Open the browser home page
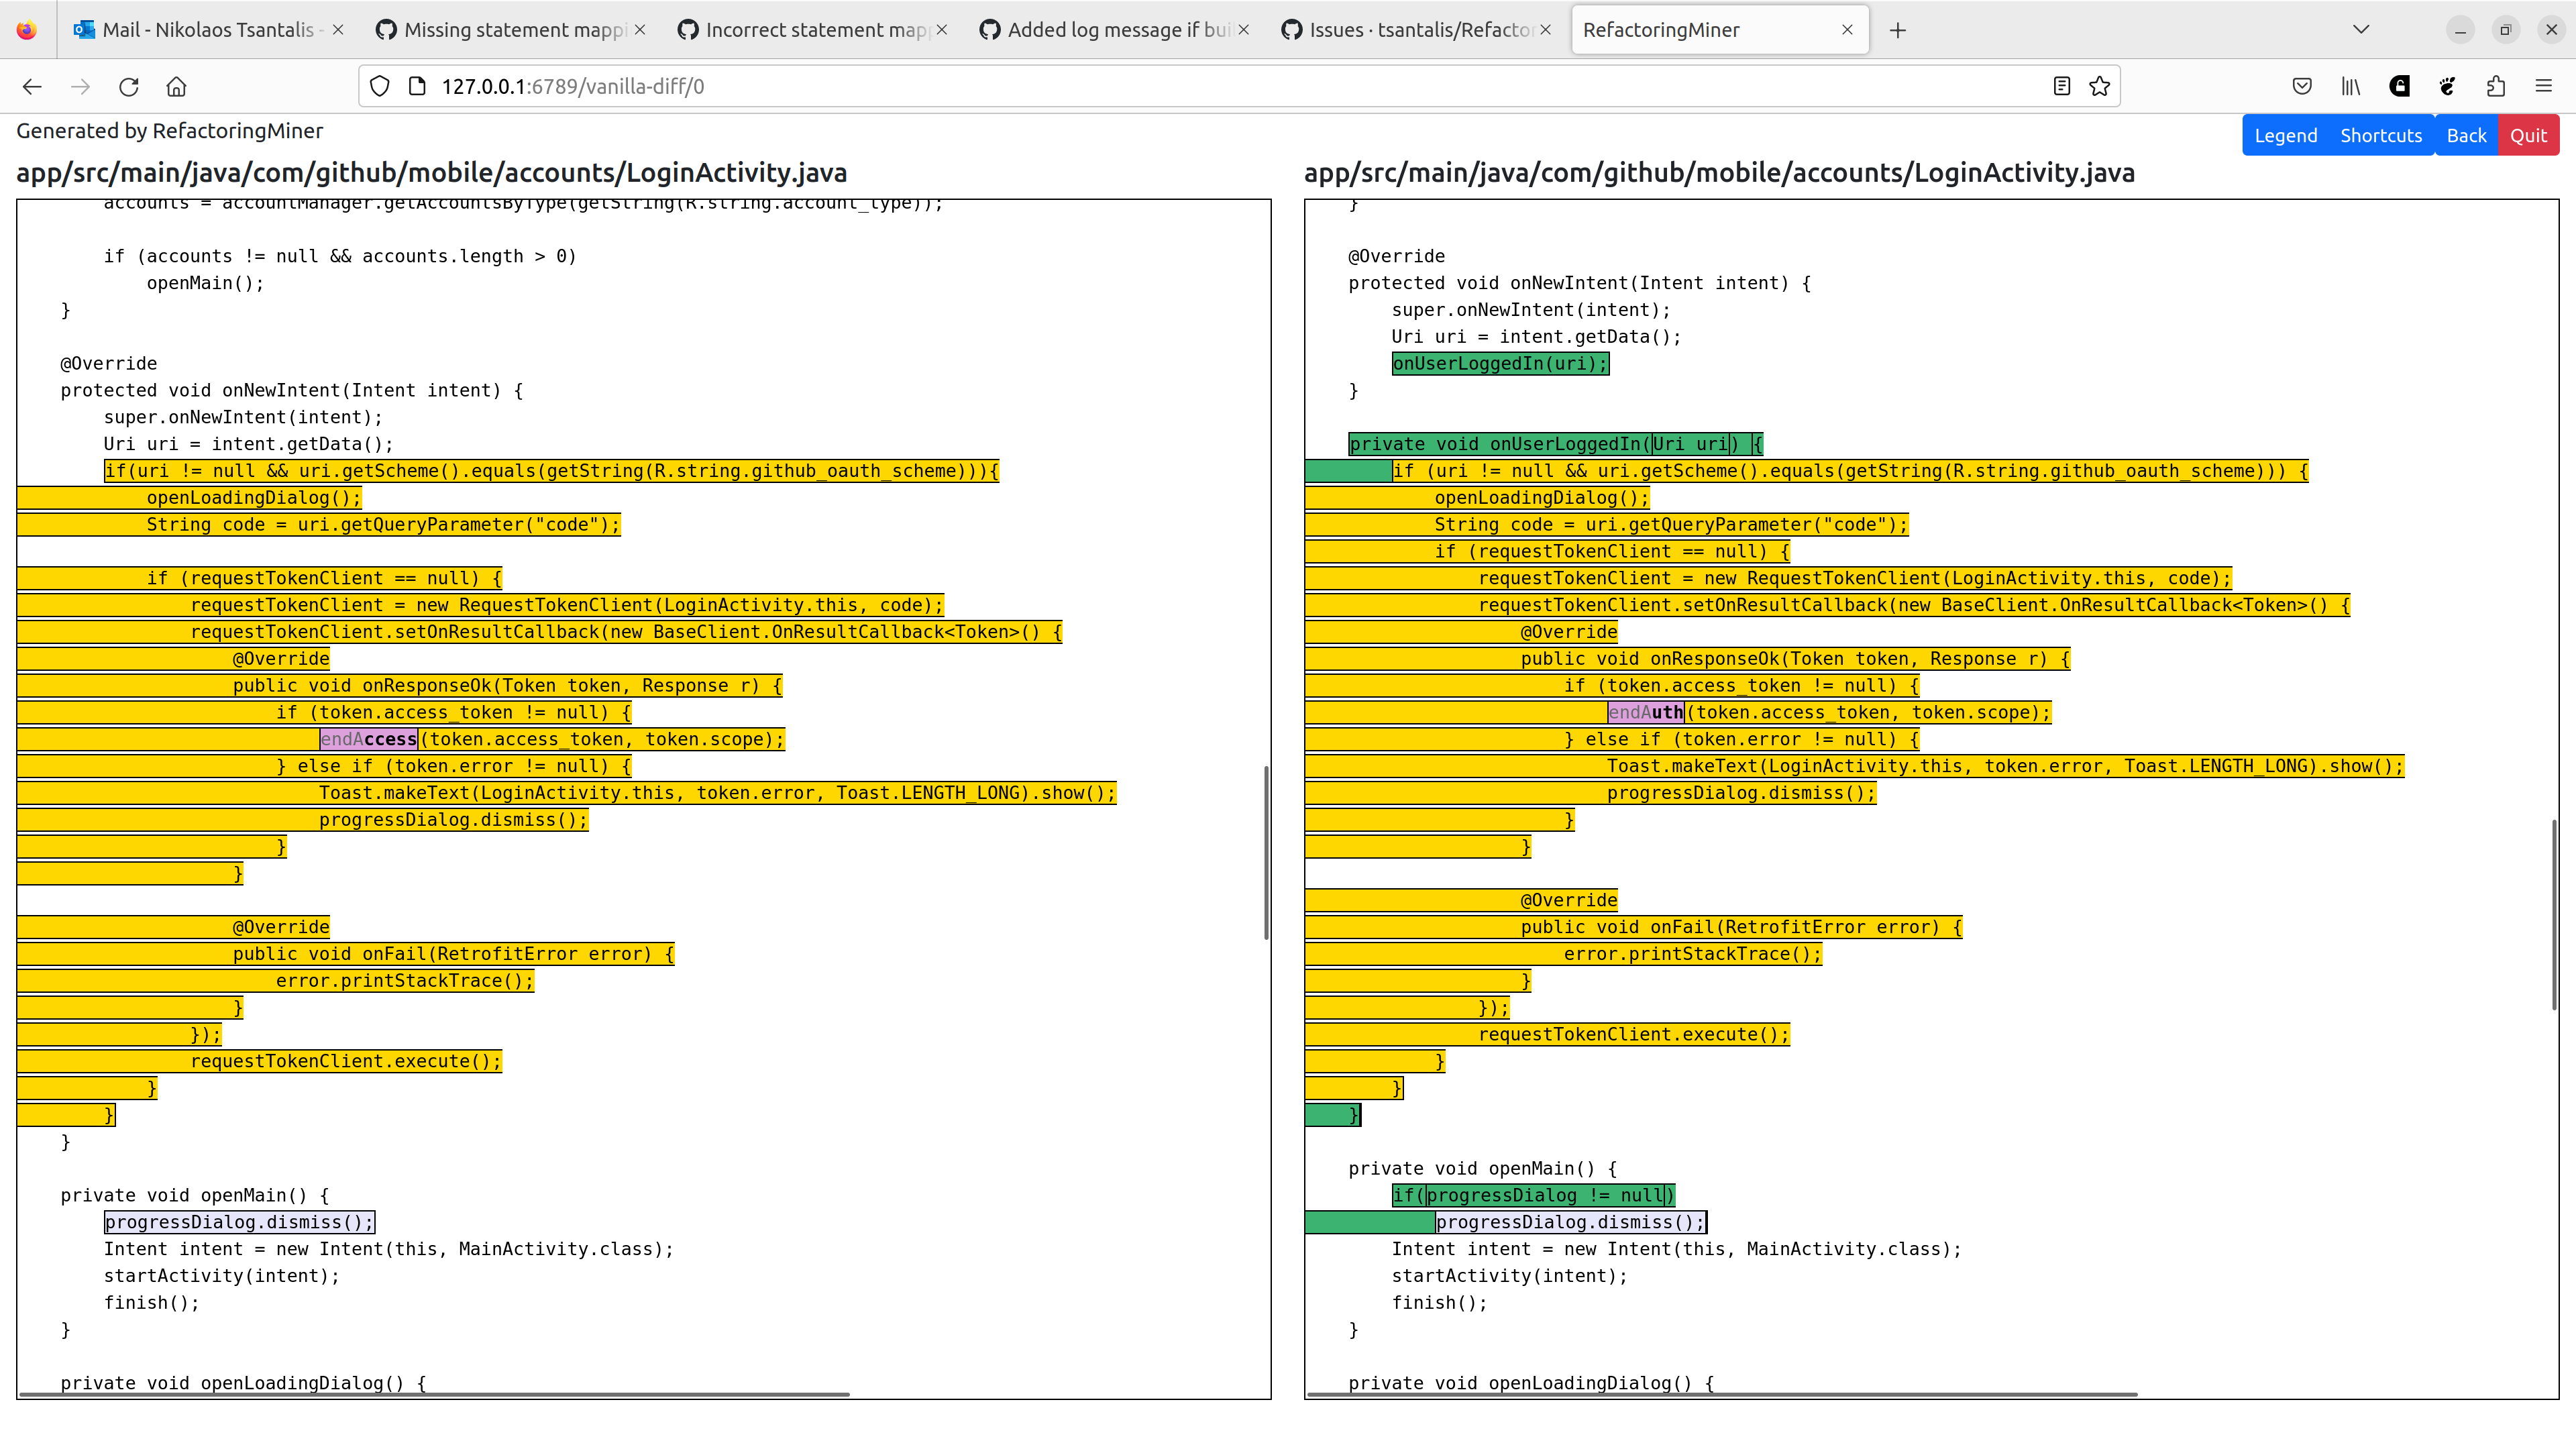 (x=177, y=87)
